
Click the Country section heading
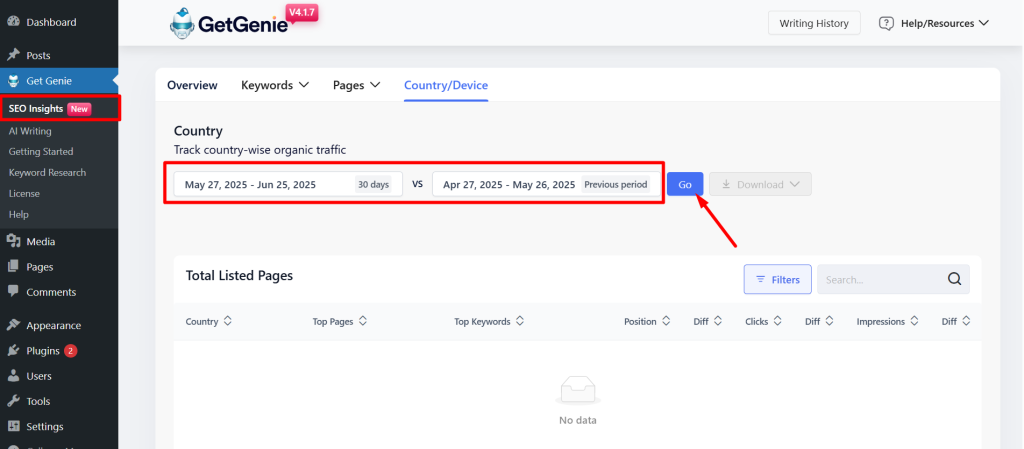(199, 131)
